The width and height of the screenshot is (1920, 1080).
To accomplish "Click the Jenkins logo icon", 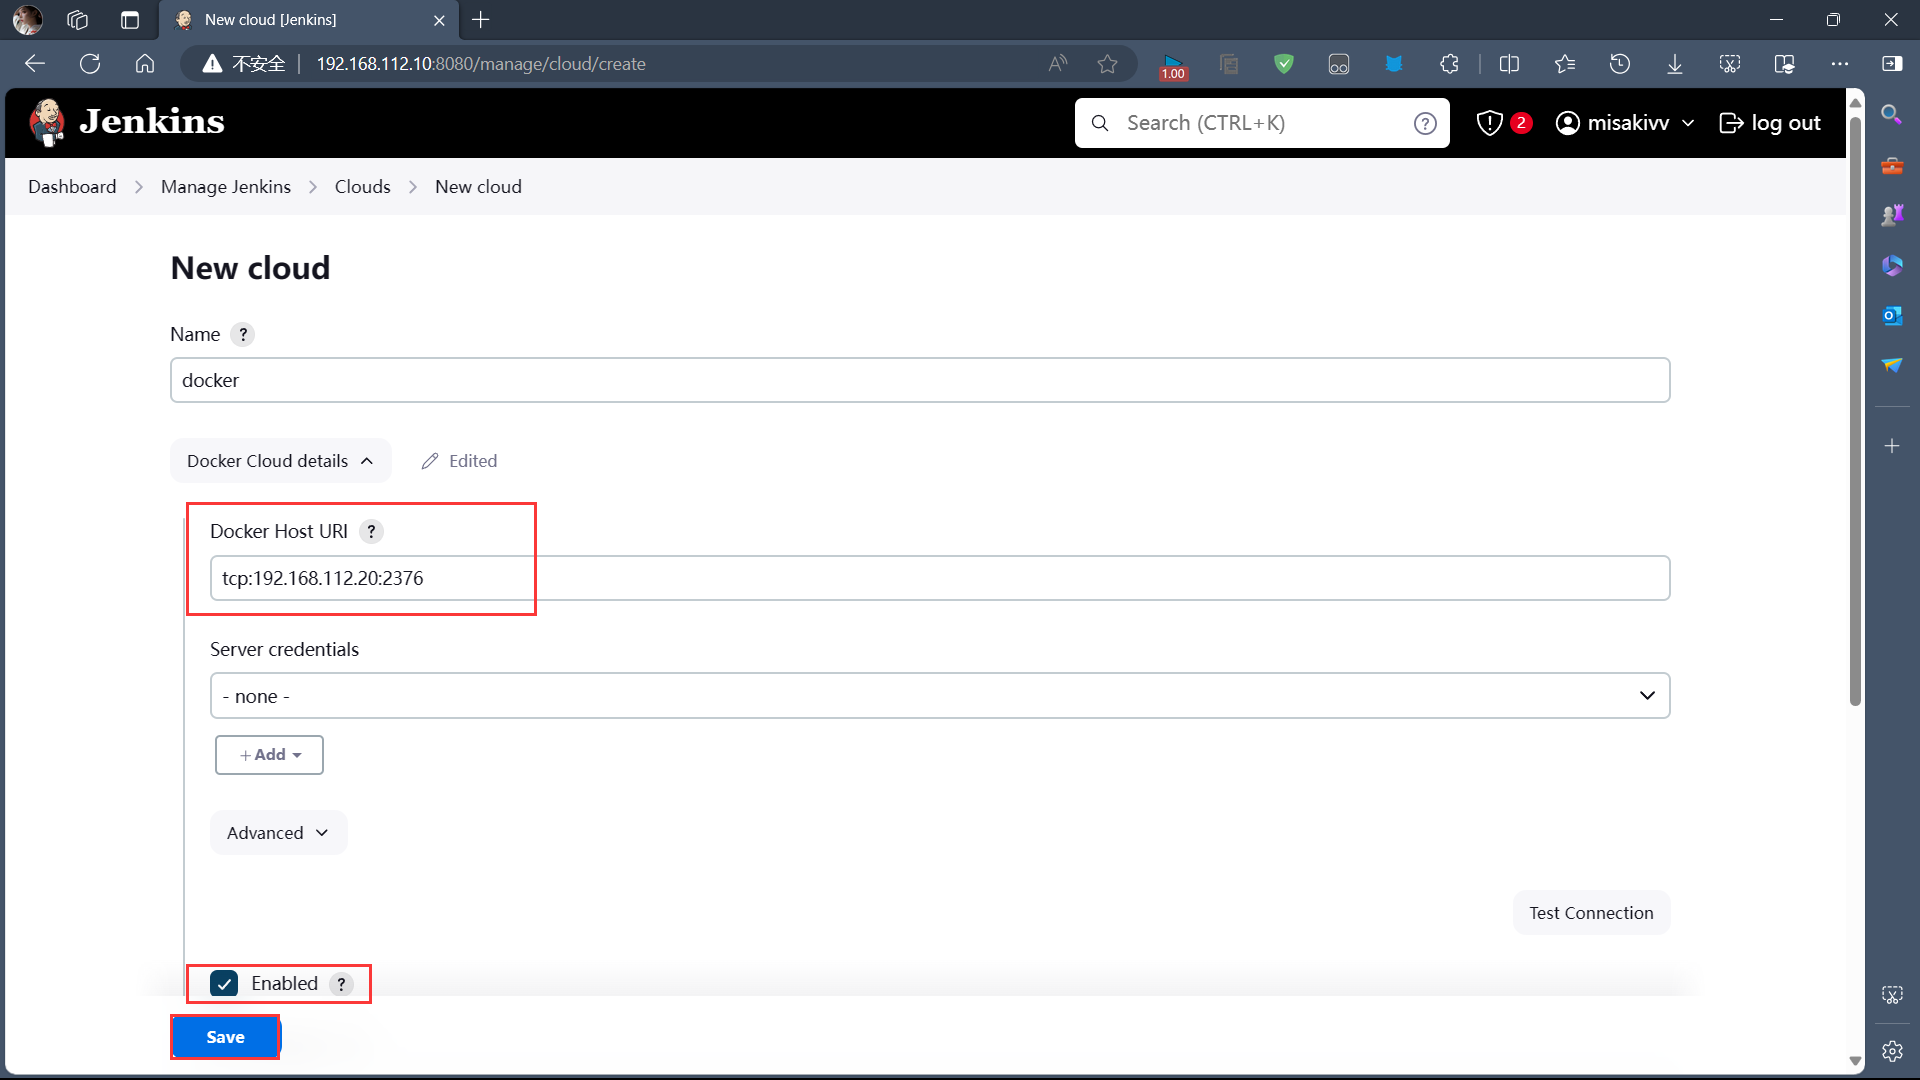I will point(47,122).
